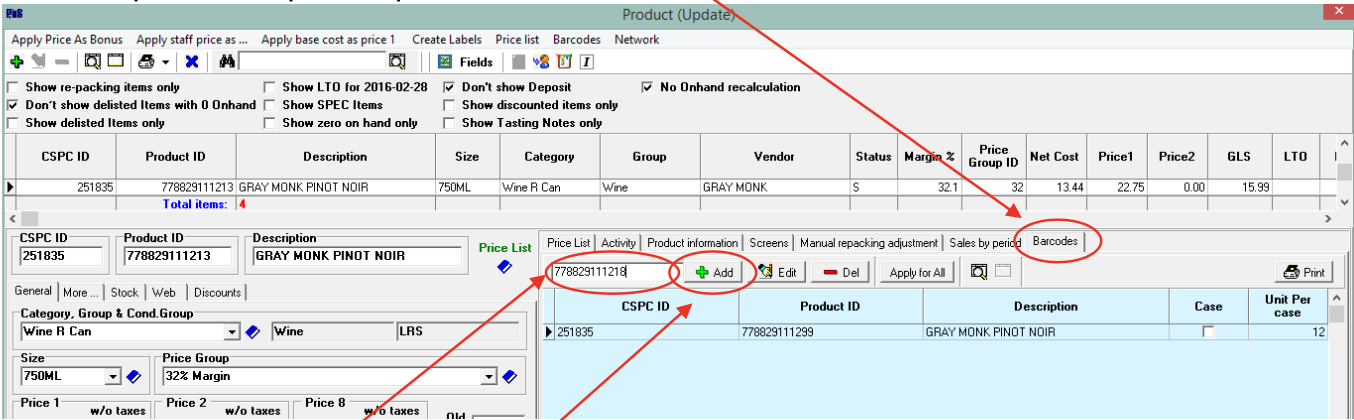Click the binoculars find icon
The width and height of the screenshot is (1354, 420).
tap(227, 62)
